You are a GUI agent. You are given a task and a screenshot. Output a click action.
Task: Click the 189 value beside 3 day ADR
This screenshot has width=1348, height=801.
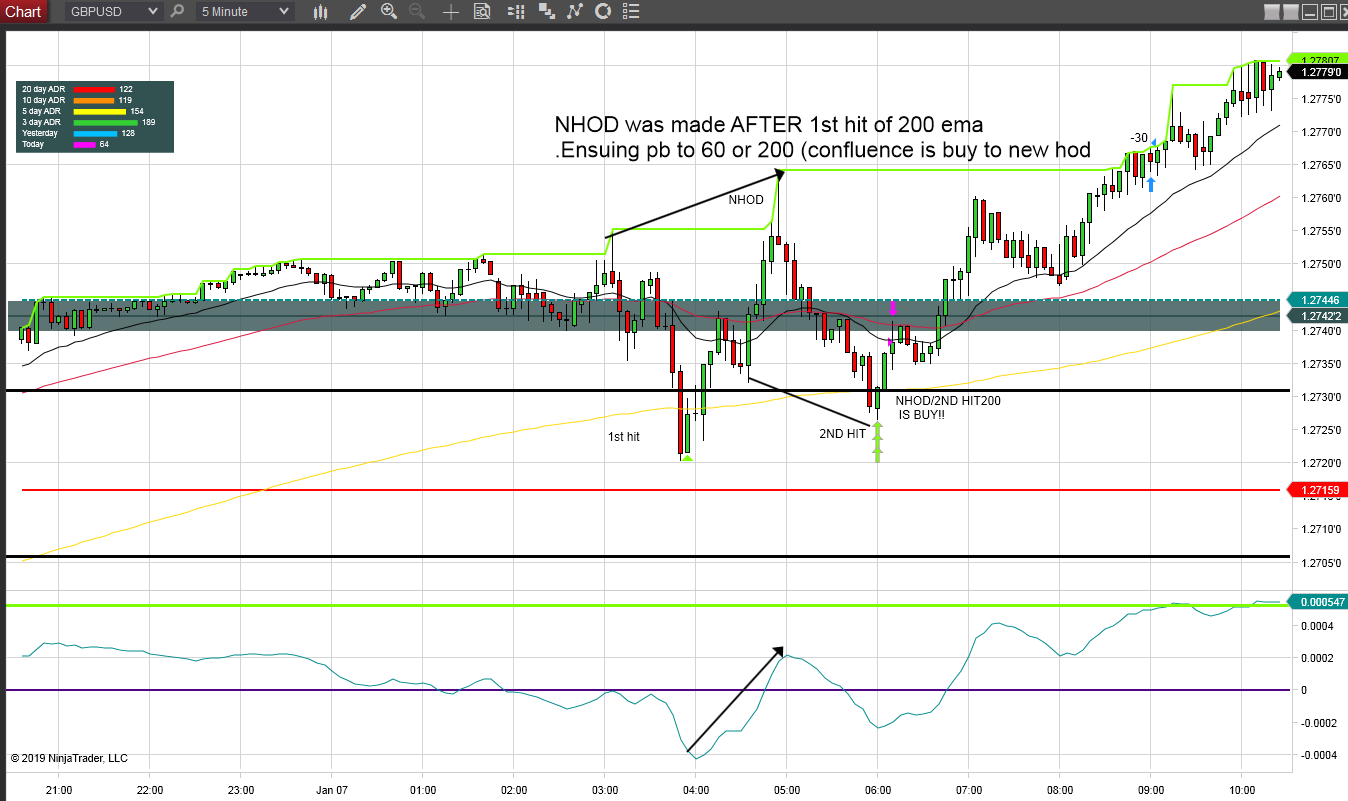[x=148, y=122]
